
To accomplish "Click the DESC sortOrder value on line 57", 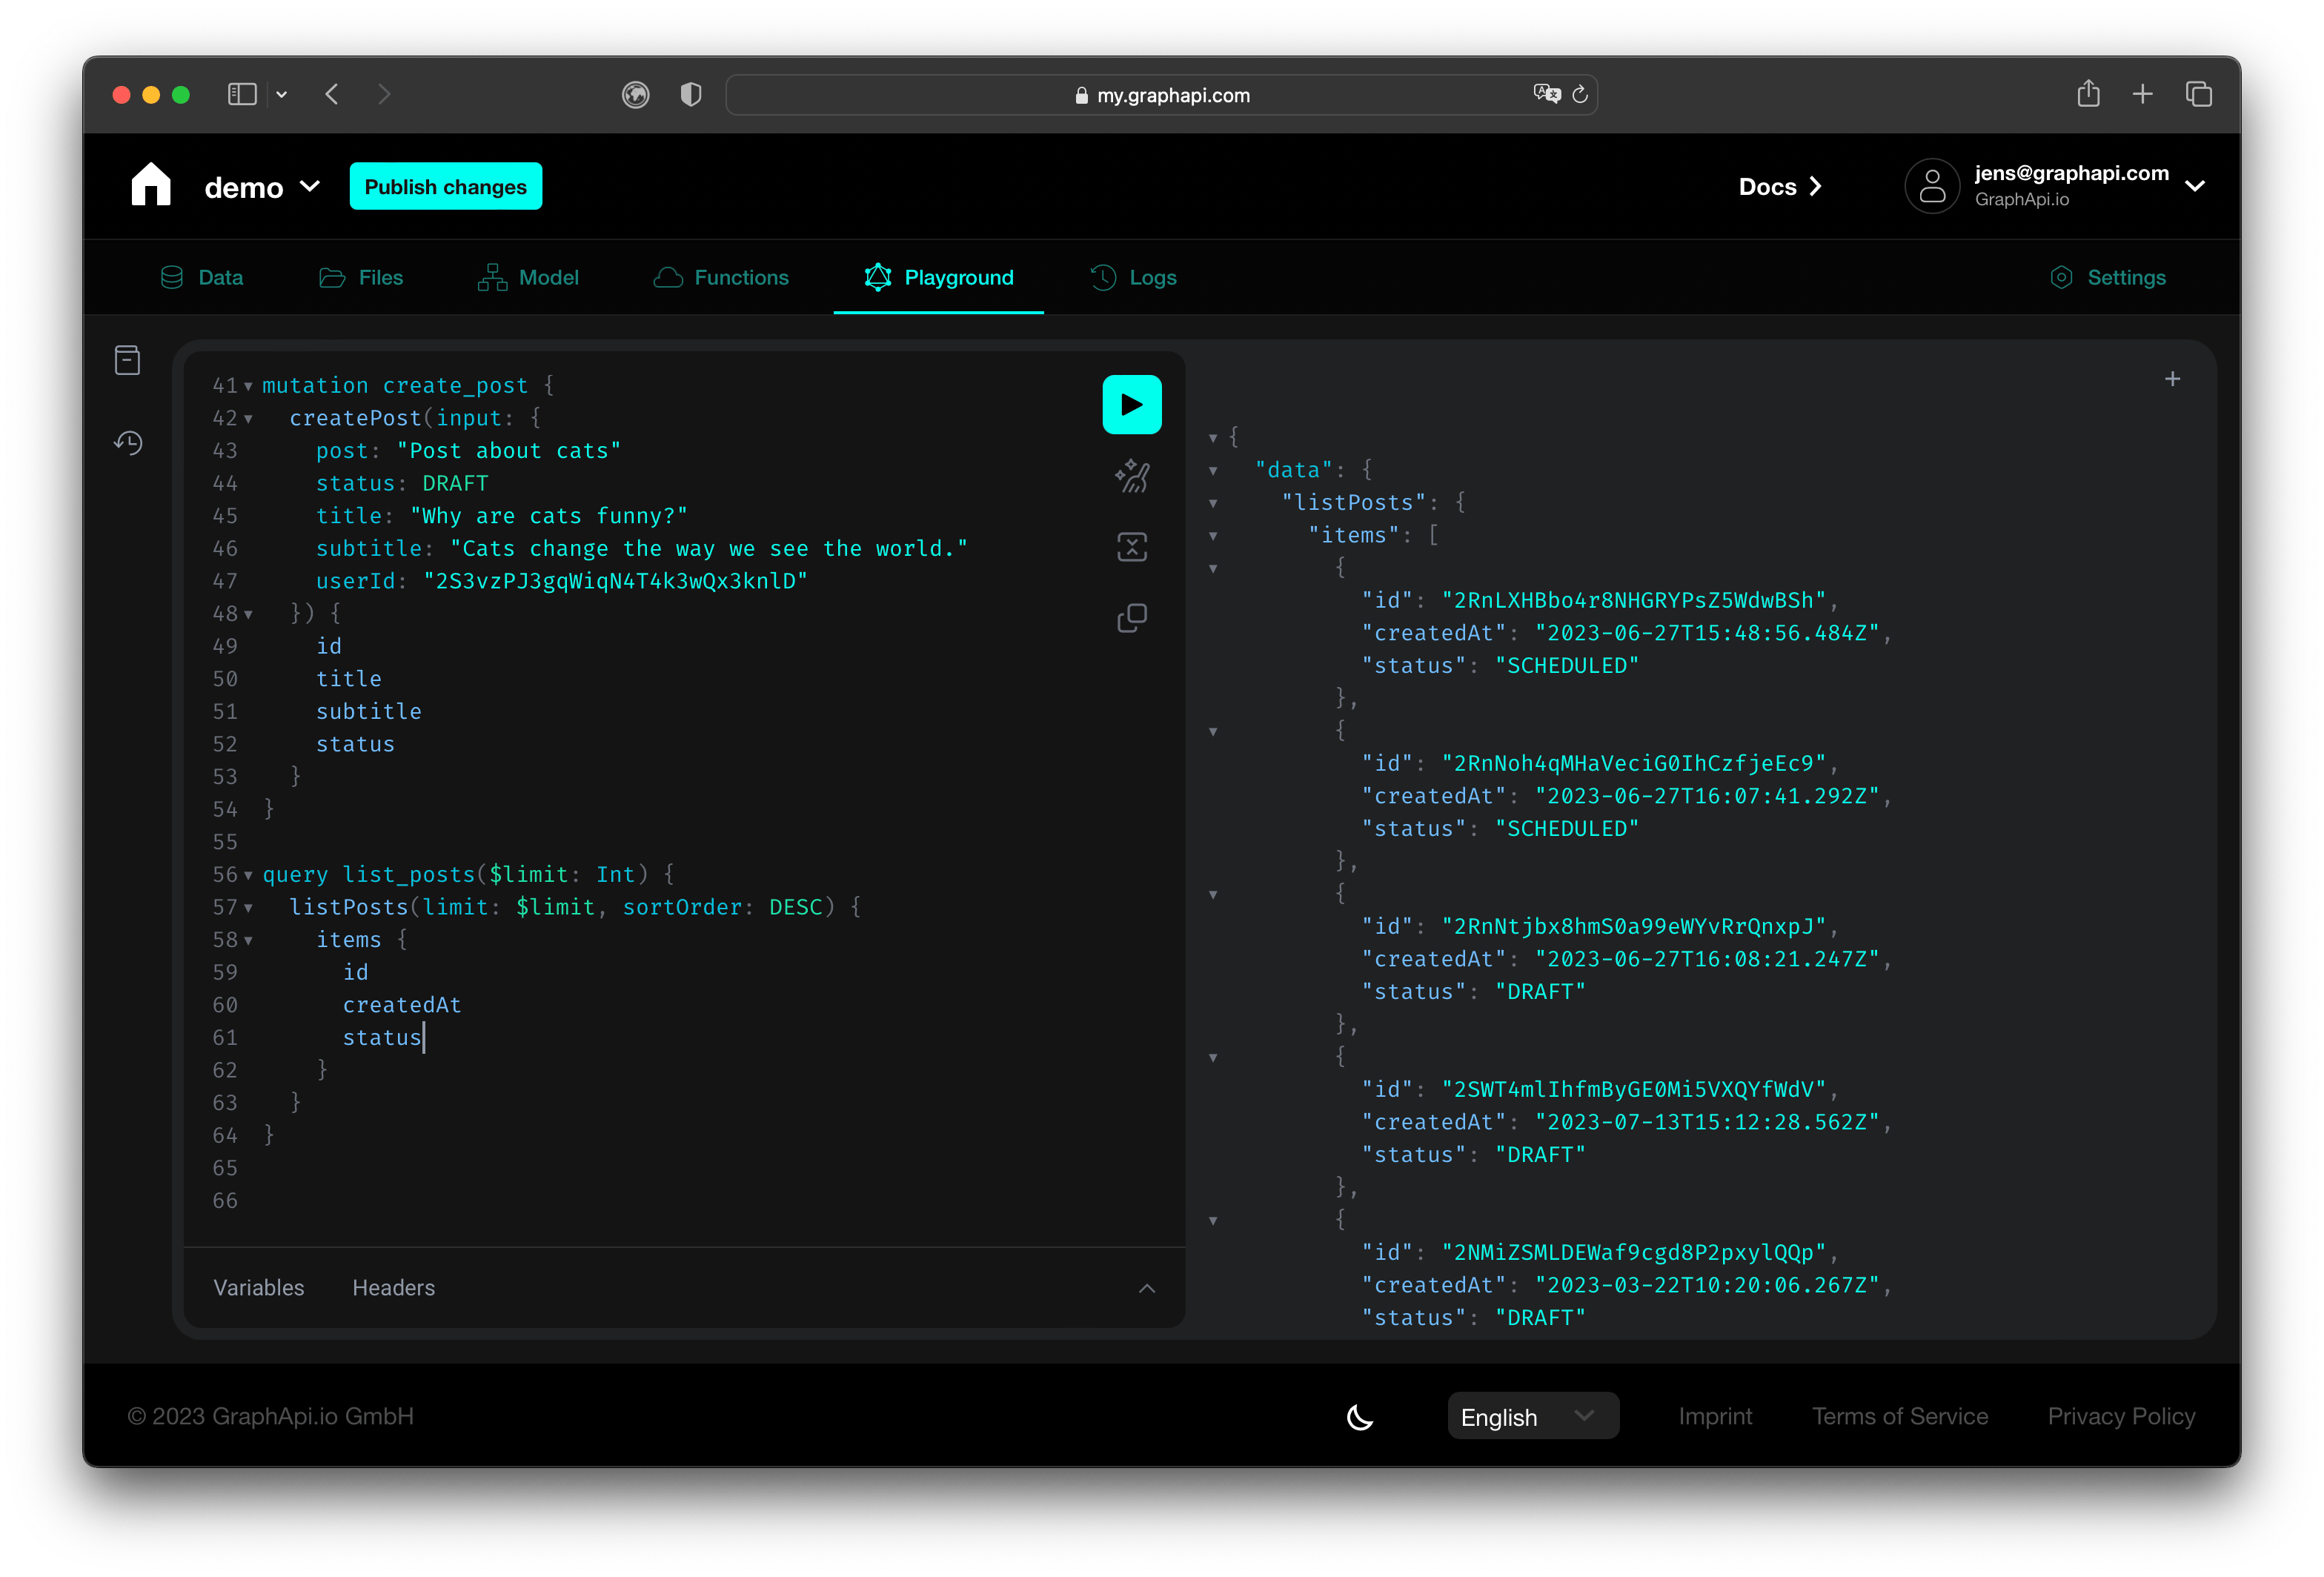I will (x=795, y=907).
